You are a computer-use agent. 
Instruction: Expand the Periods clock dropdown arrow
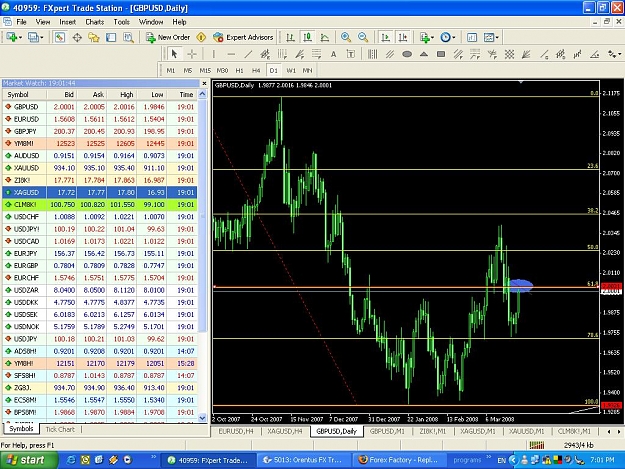click(x=454, y=38)
